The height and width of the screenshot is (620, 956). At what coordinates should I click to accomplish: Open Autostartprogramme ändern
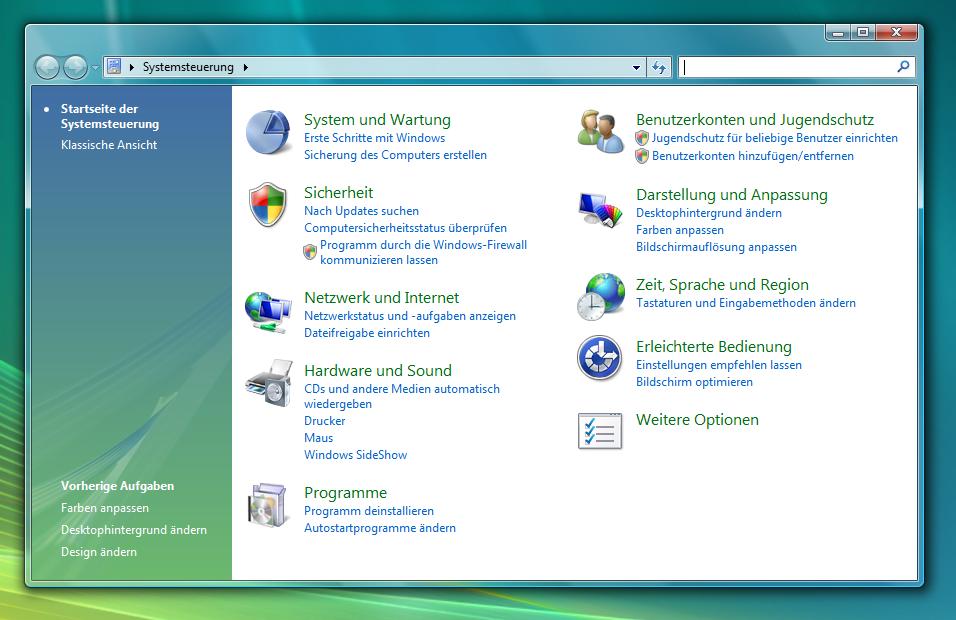pyautogui.click(x=379, y=528)
